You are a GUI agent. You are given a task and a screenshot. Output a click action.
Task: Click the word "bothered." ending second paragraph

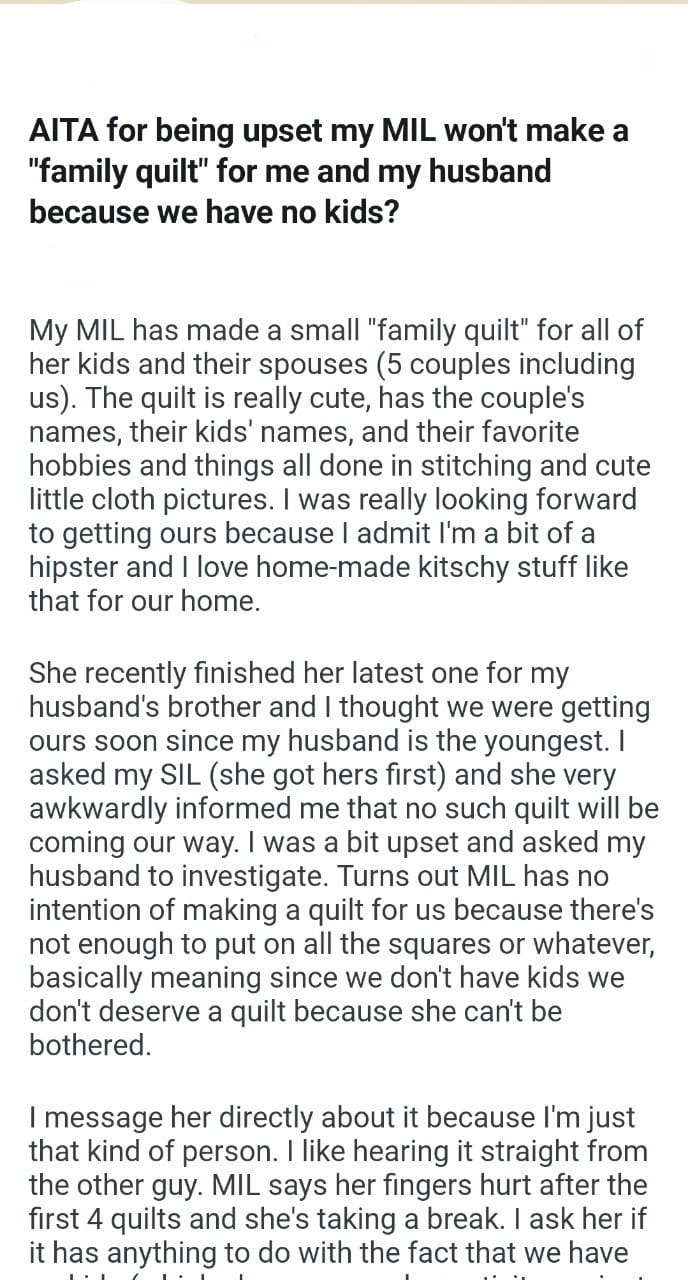click(91, 1047)
